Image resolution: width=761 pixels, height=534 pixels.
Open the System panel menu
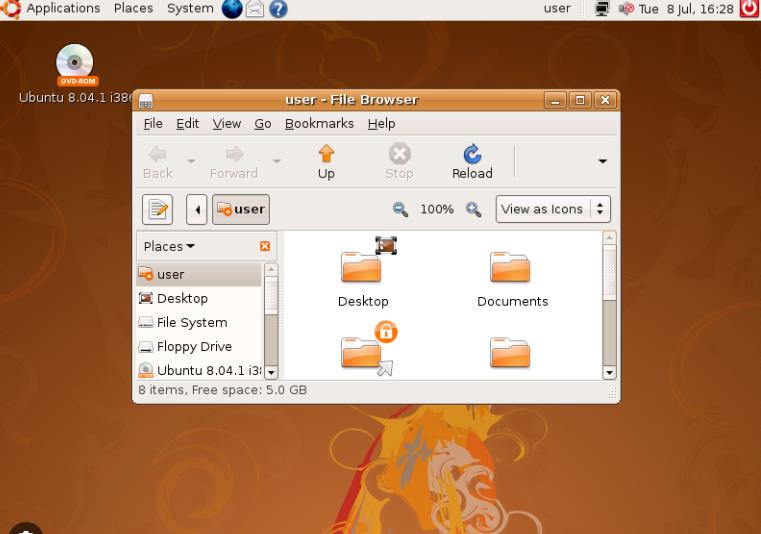point(190,9)
